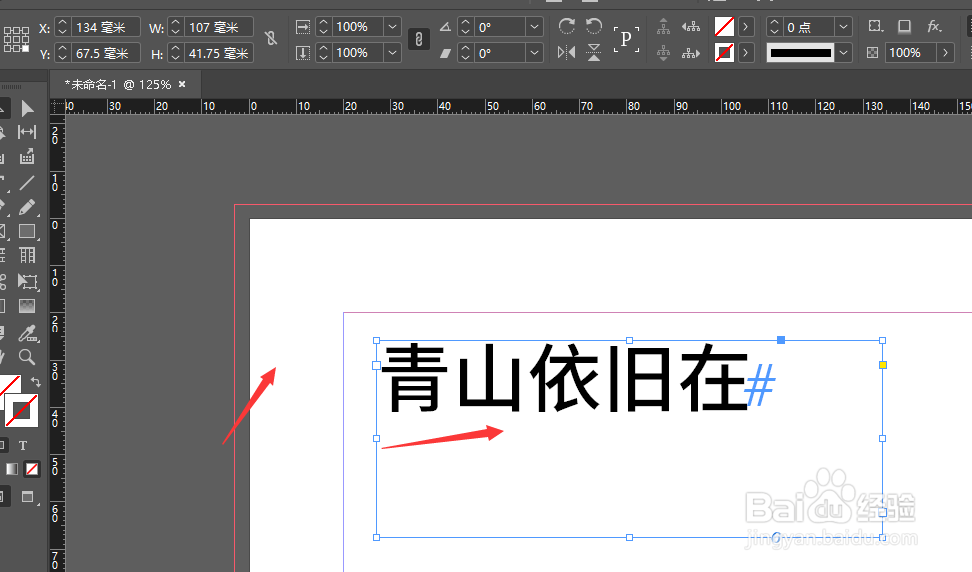This screenshot has height=572, width=972.
Task: Select the Eyedropper tool
Action: (x=27, y=333)
